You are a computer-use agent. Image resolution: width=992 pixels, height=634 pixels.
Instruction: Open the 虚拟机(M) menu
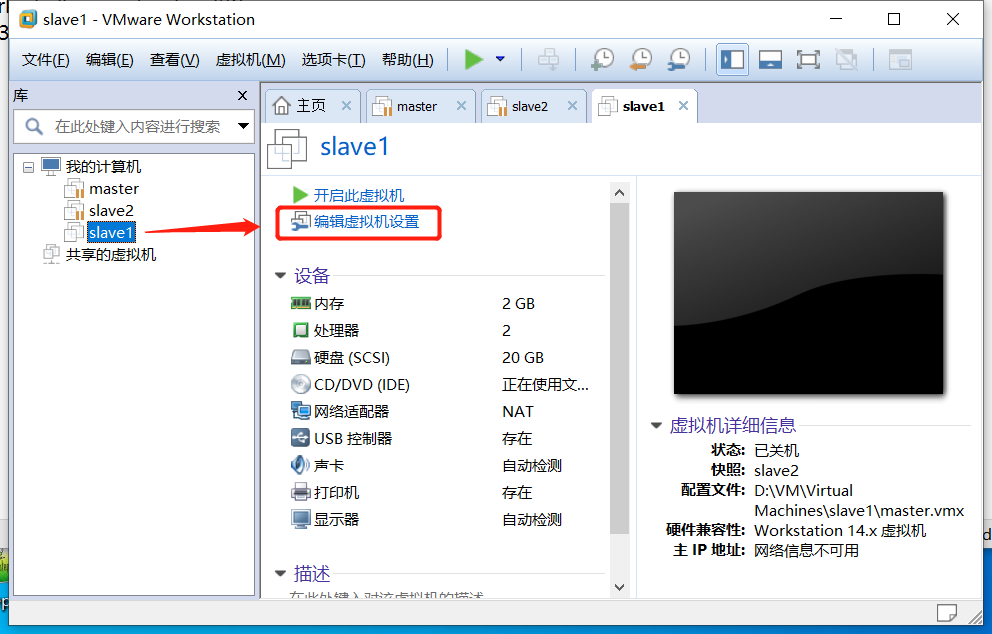251,60
